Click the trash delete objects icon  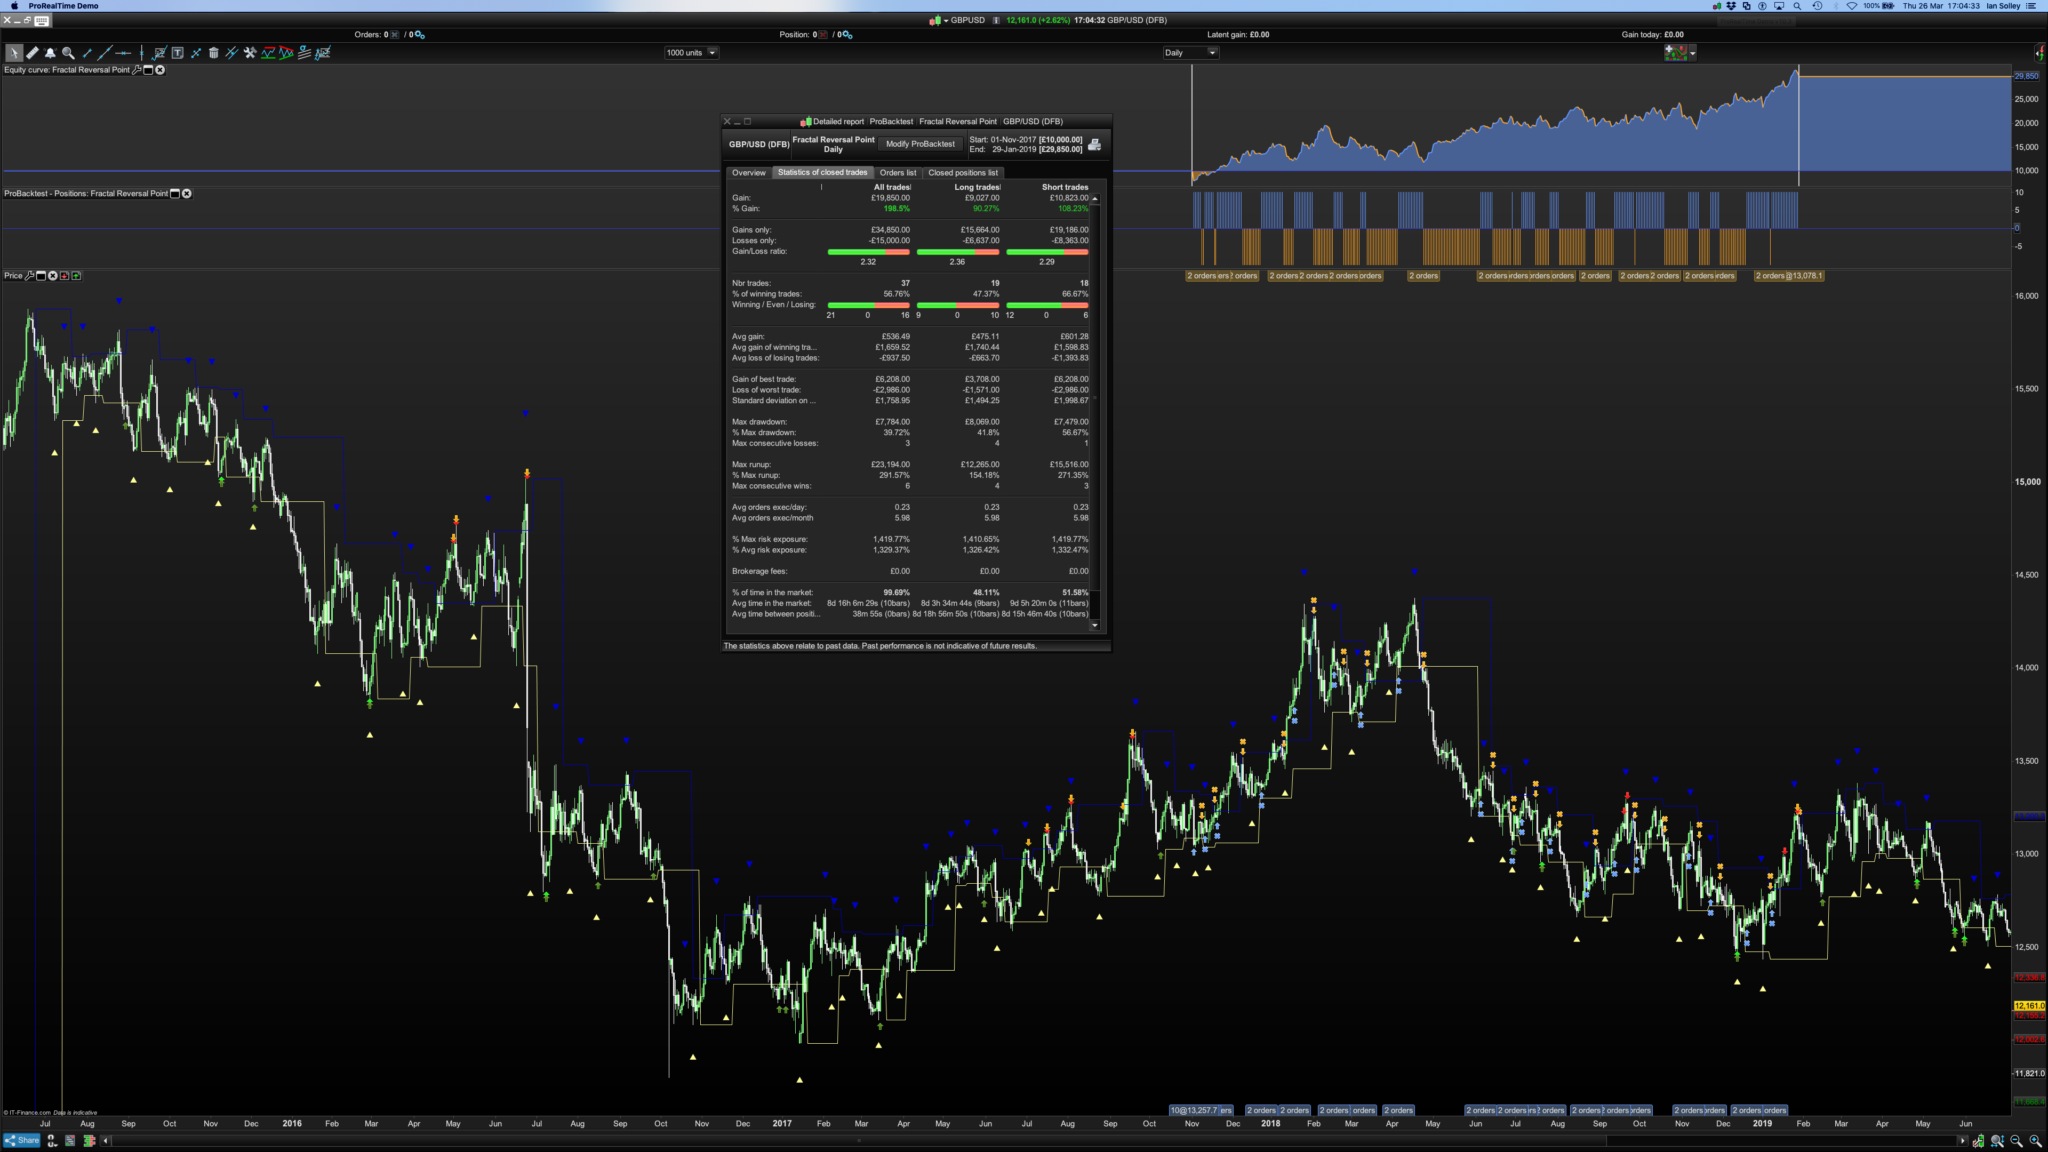click(213, 53)
